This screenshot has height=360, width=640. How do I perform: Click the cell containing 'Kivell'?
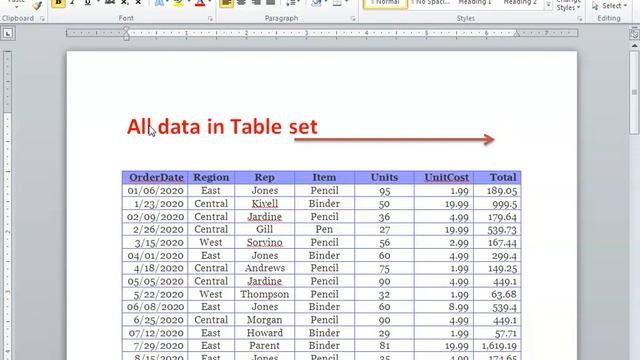[264, 204]
